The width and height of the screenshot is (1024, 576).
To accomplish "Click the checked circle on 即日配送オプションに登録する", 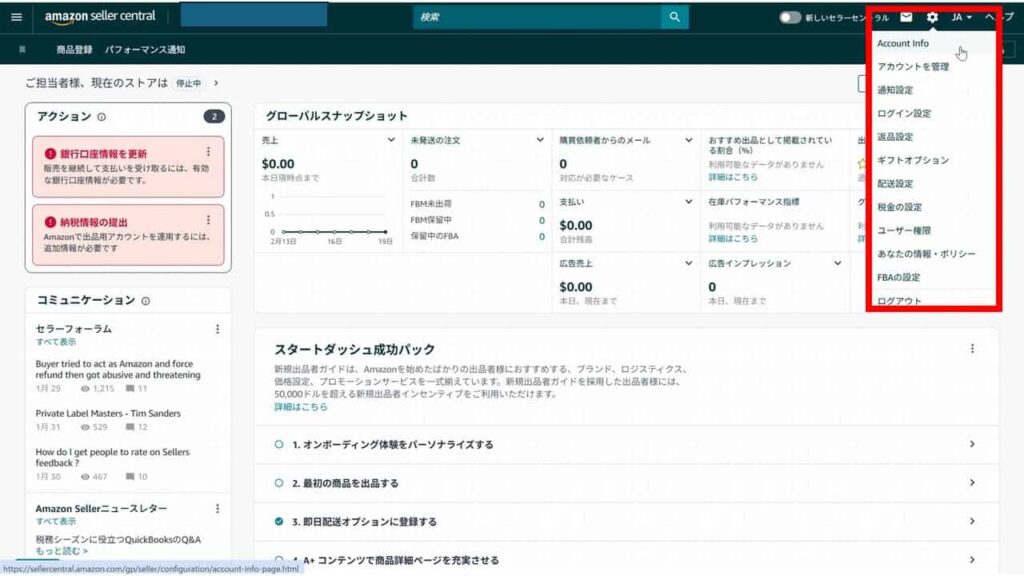I will coord(278,521).
